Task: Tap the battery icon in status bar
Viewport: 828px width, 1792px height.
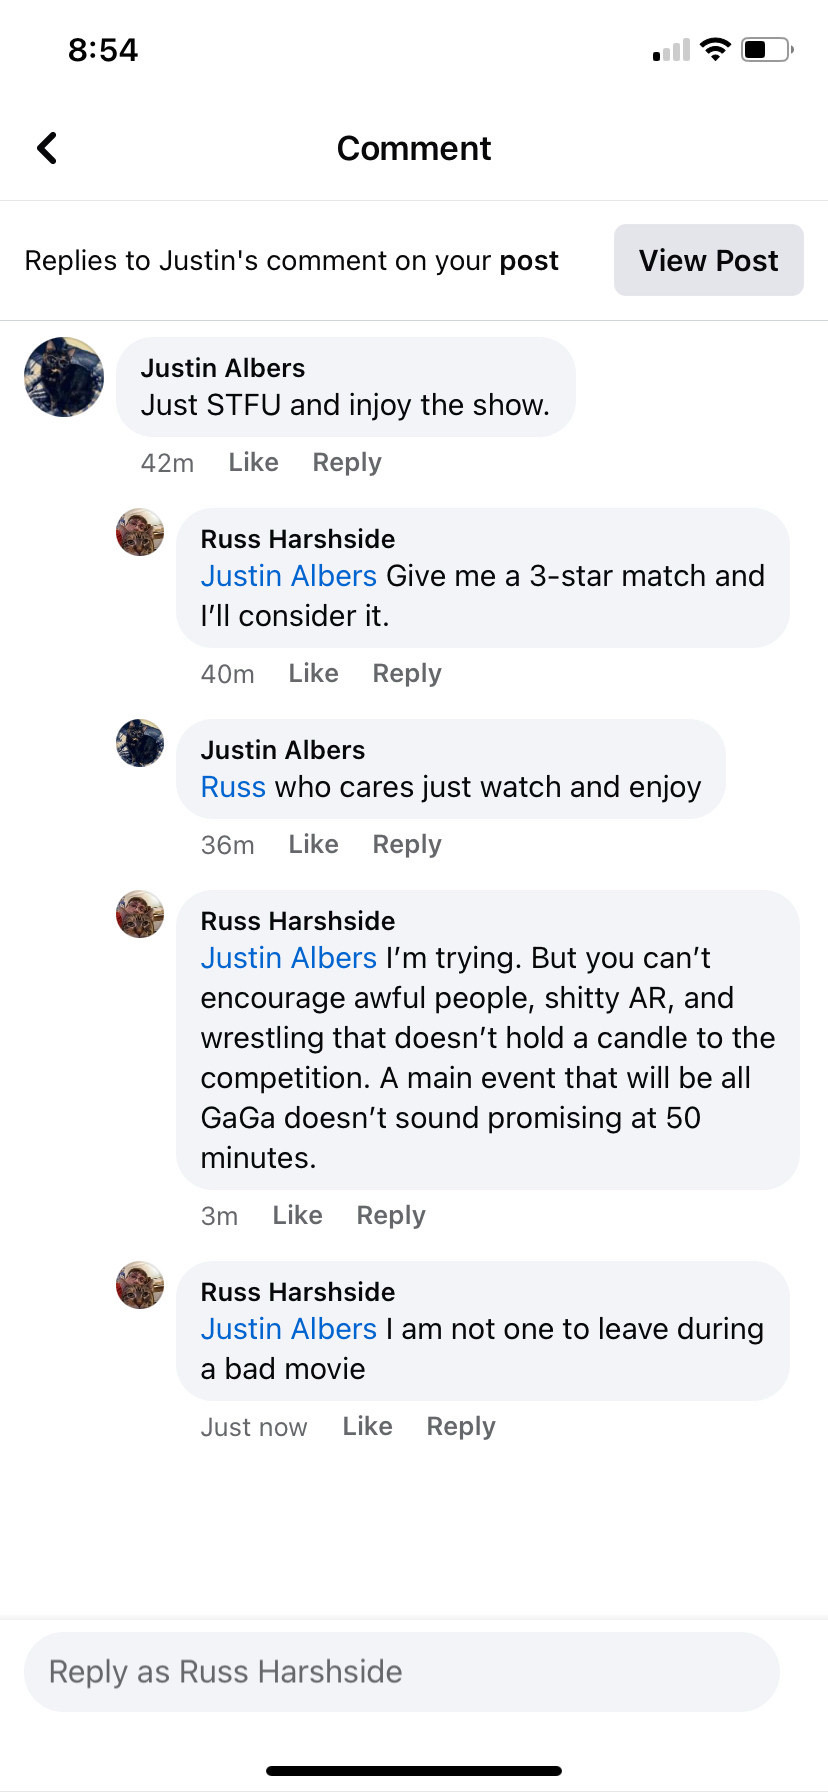Action: click(767, 49)
